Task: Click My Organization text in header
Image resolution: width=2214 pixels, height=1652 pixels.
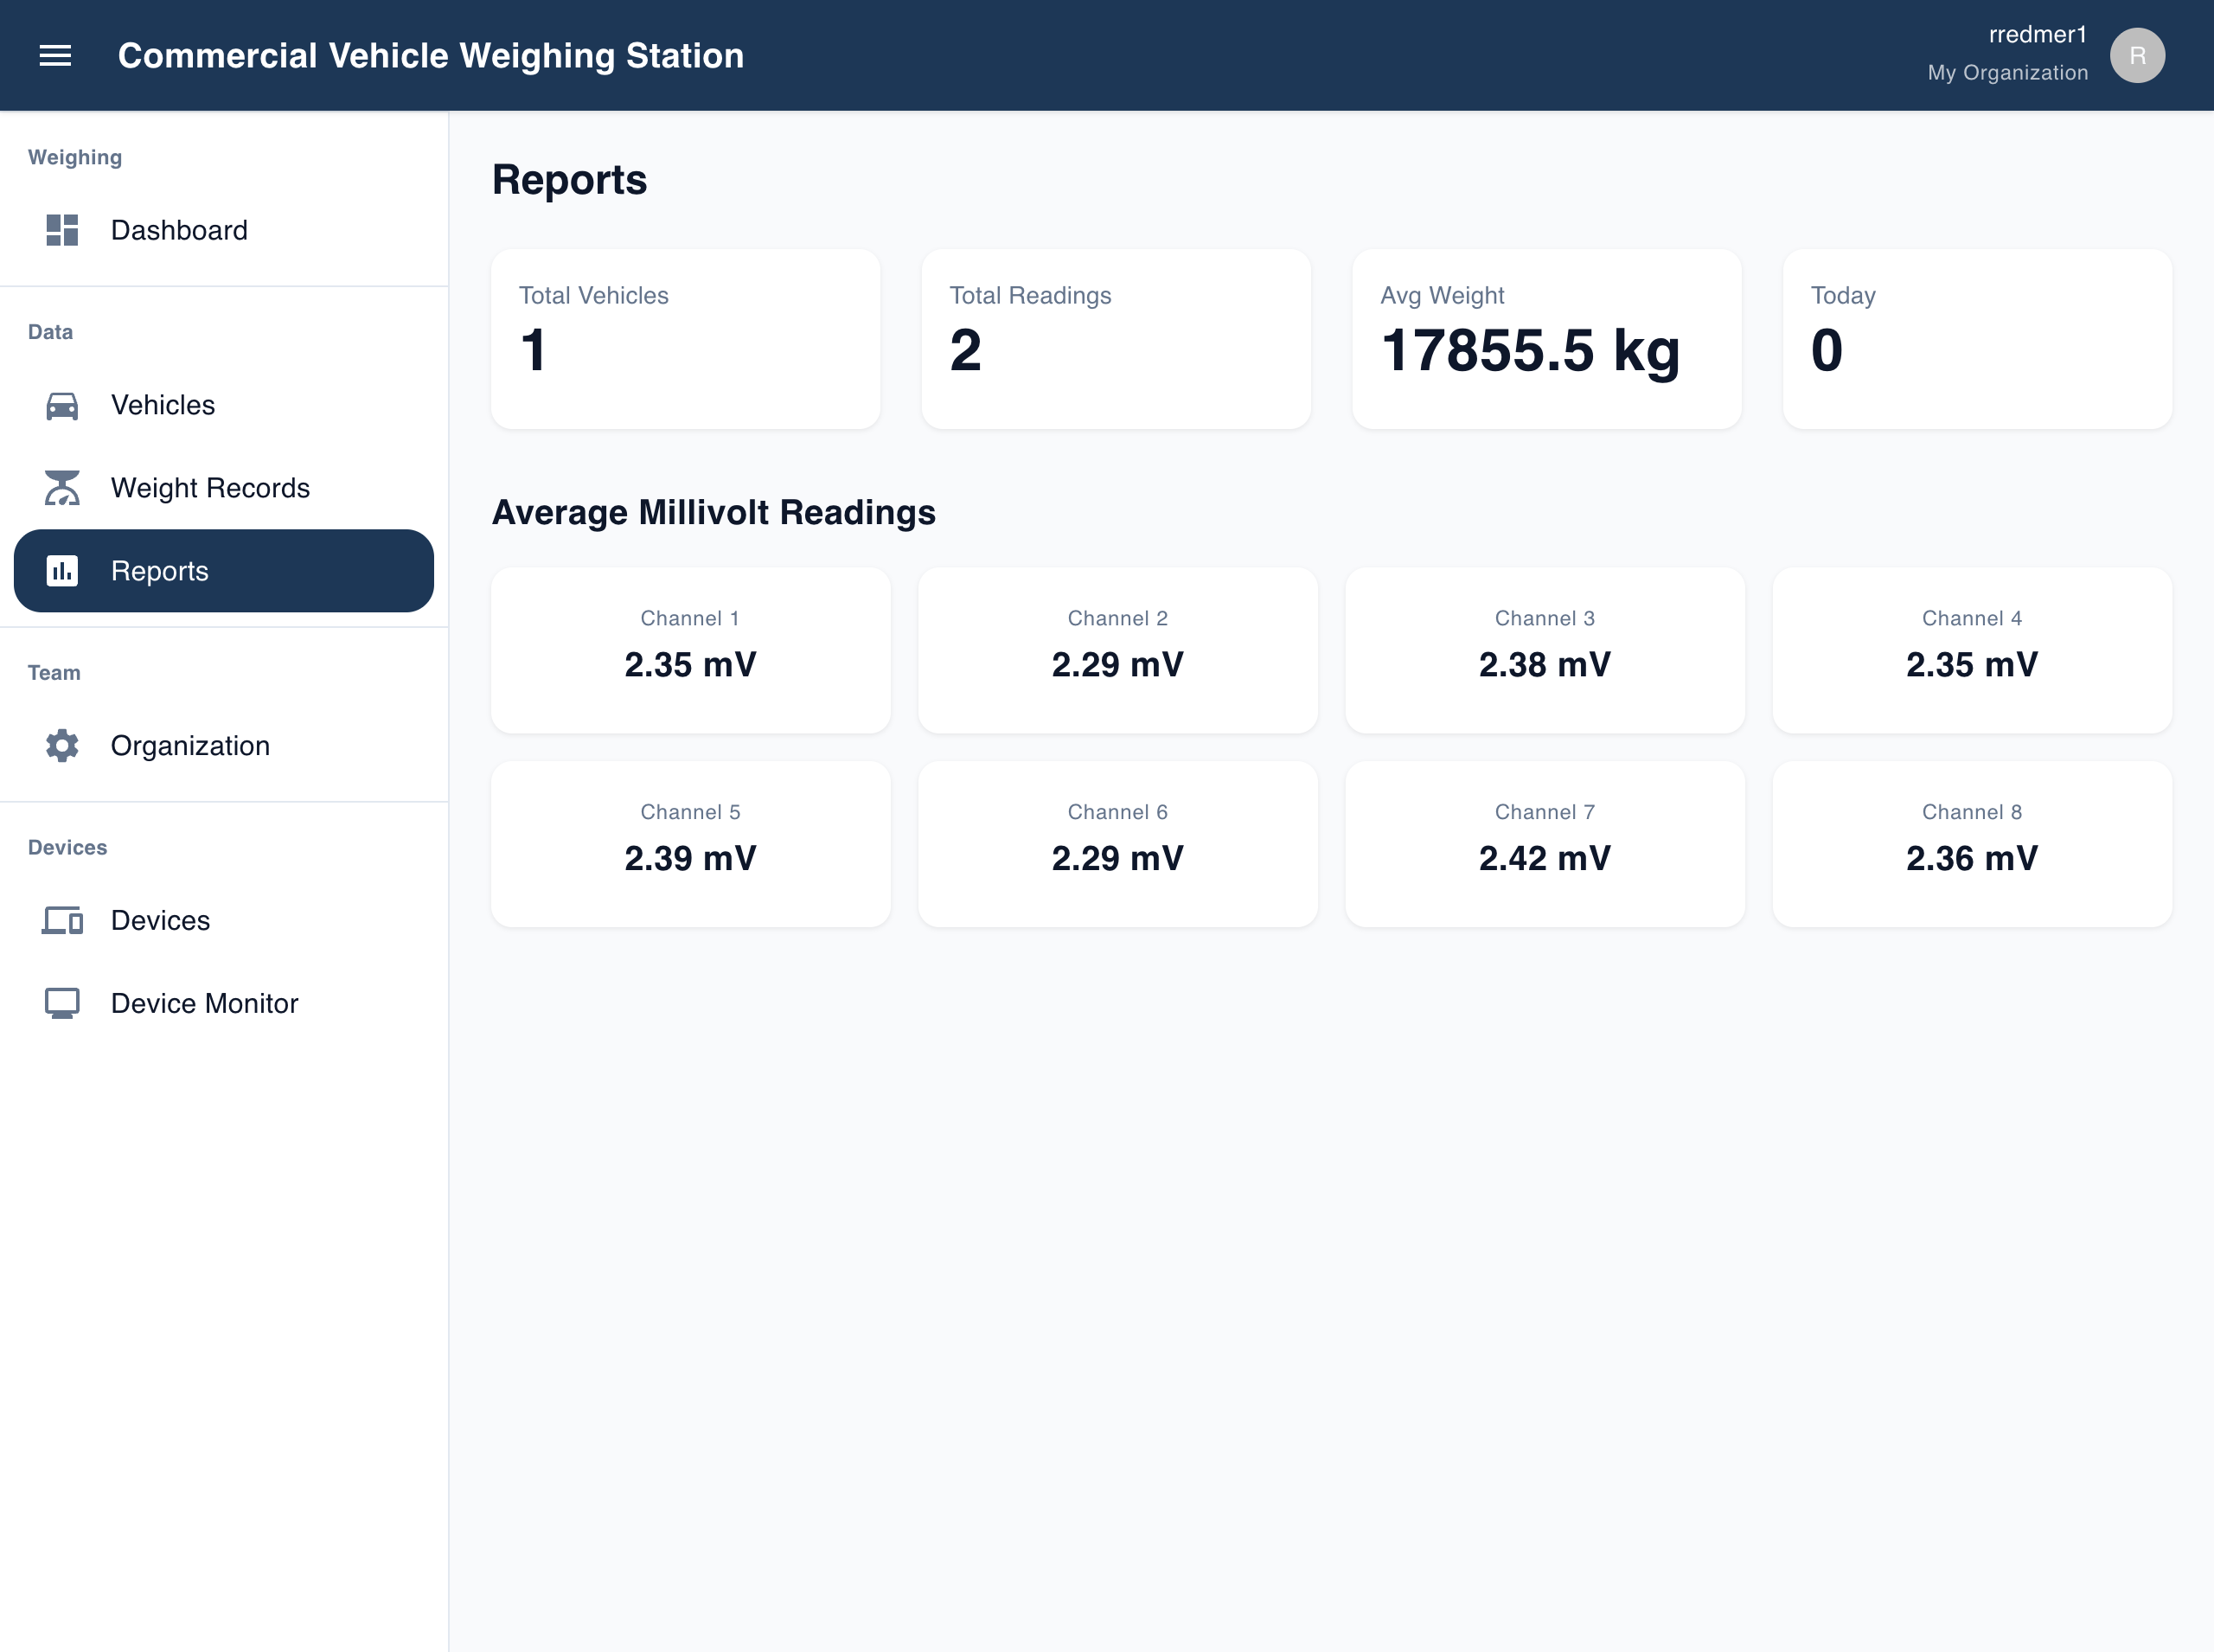Action: tap(2008, 73)
